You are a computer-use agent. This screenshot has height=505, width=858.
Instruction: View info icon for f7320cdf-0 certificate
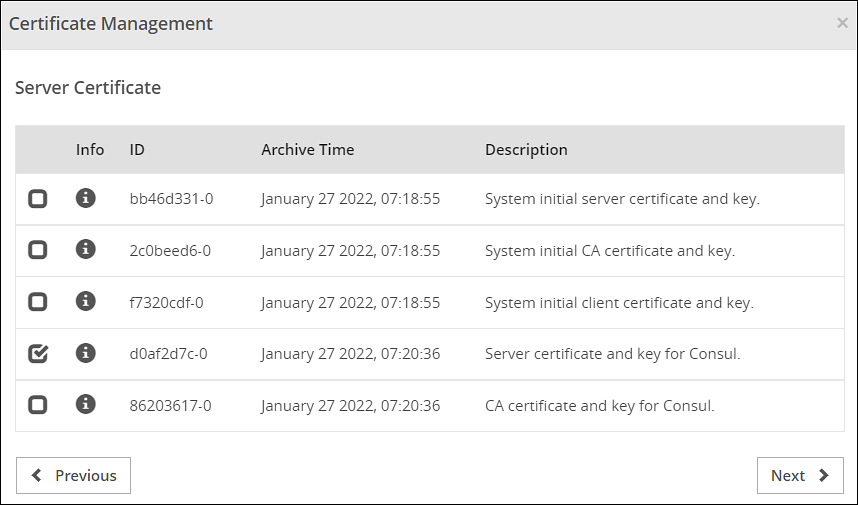[x=86, y=301]
